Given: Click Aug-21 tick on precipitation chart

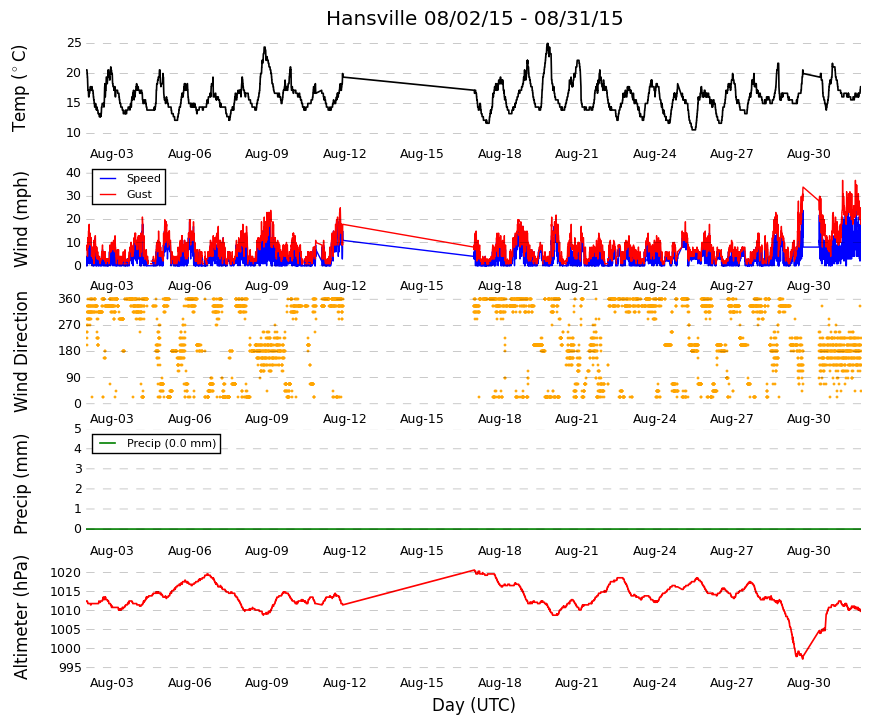Looking at the screenshot, I should [x=577, y=551].
